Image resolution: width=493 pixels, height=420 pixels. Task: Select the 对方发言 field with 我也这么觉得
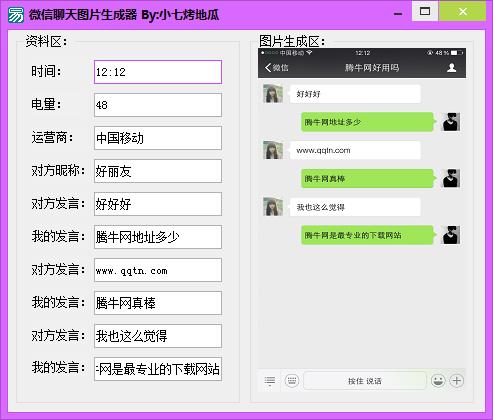(x=158, y=336)
